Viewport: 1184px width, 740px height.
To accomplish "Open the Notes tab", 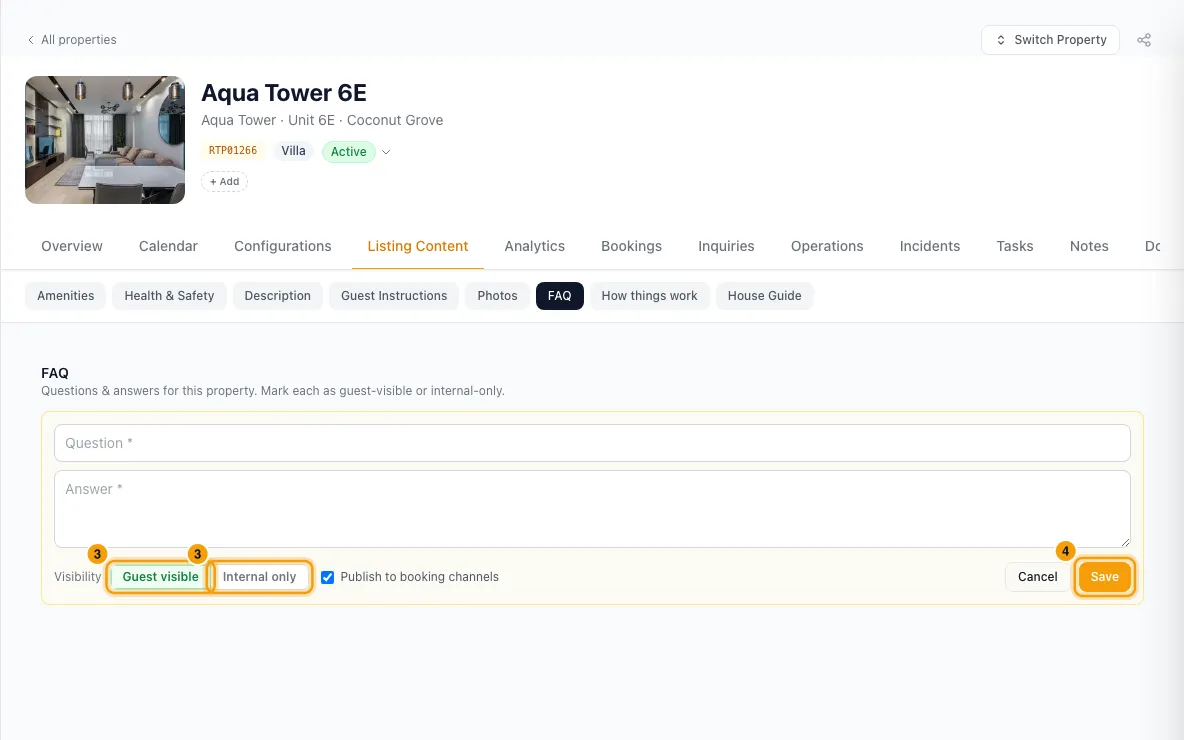I will pyautogui.click(x=1089, y=246).
